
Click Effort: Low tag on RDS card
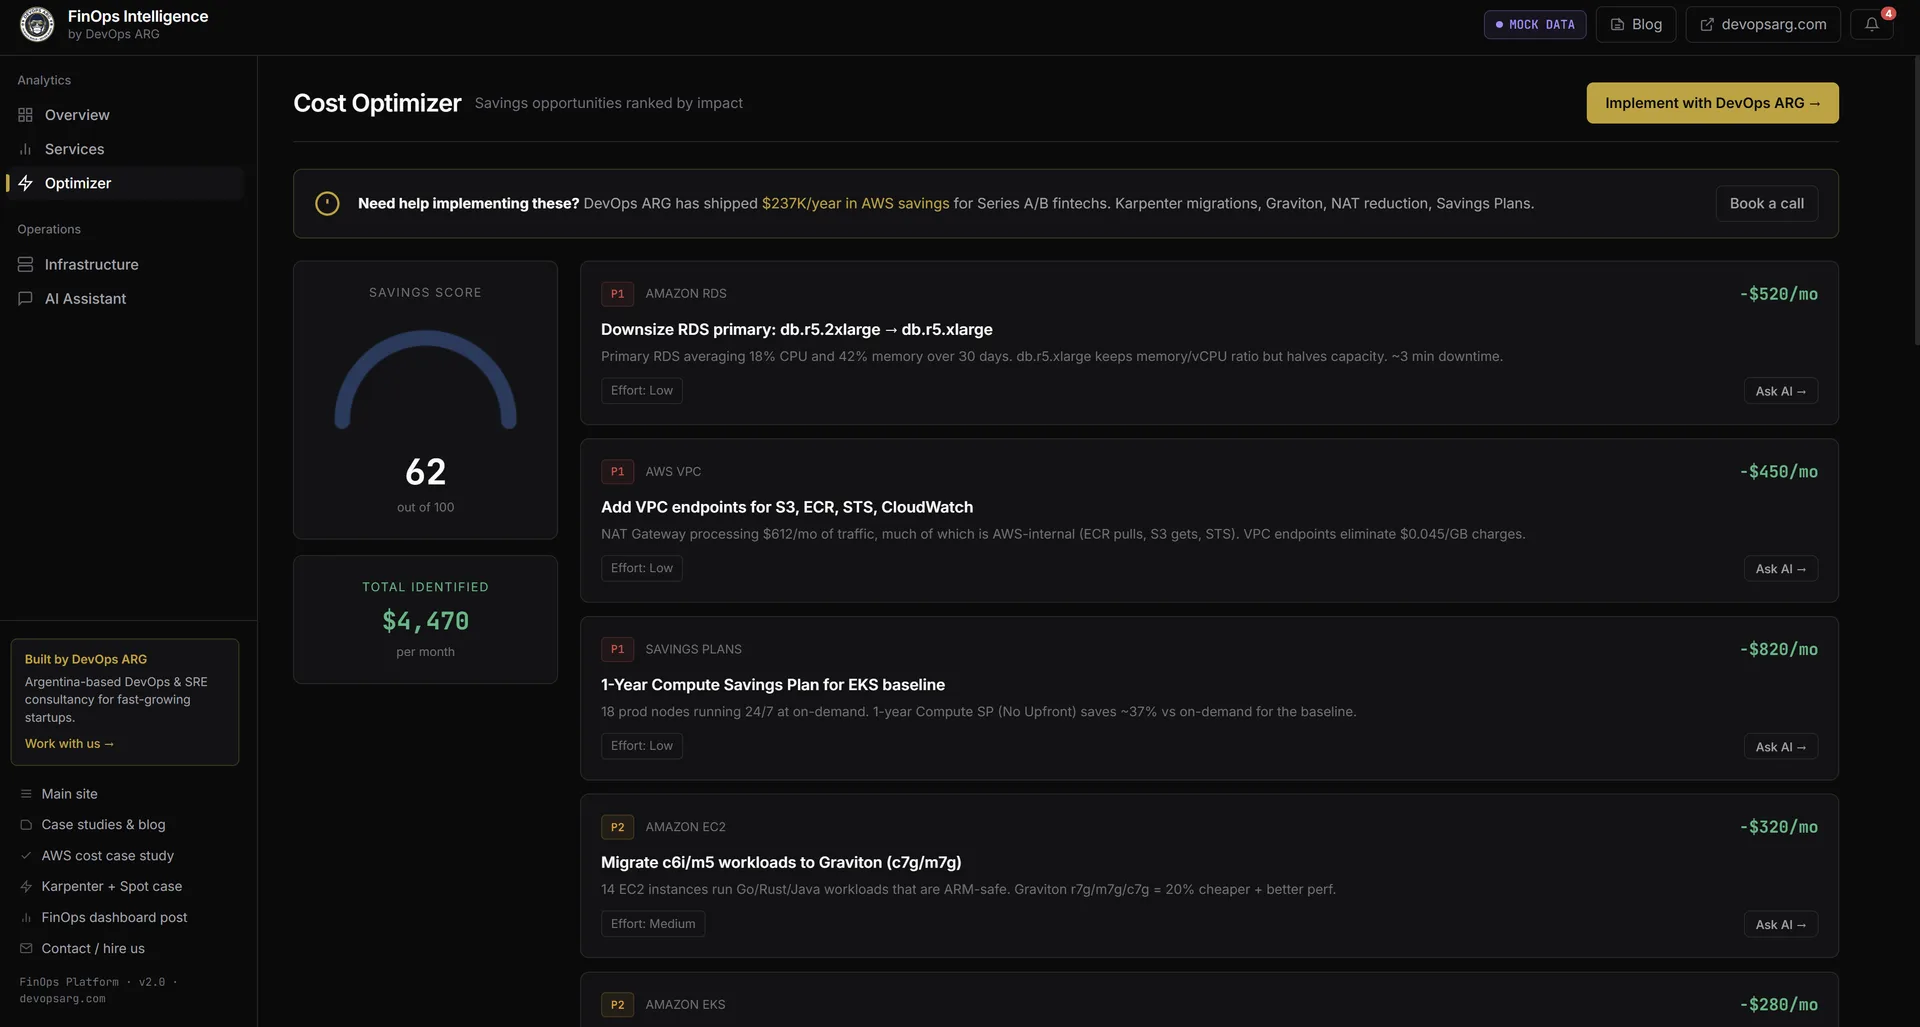coord(642,391)
